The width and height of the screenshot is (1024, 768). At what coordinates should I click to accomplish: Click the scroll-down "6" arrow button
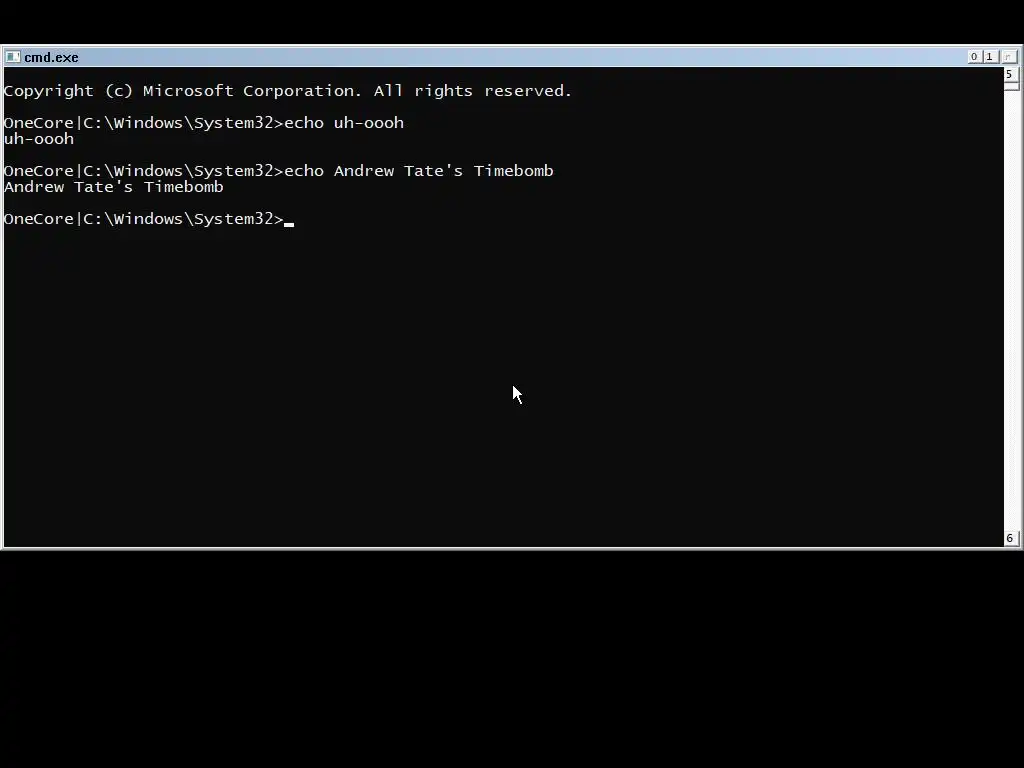(1010, 538)
